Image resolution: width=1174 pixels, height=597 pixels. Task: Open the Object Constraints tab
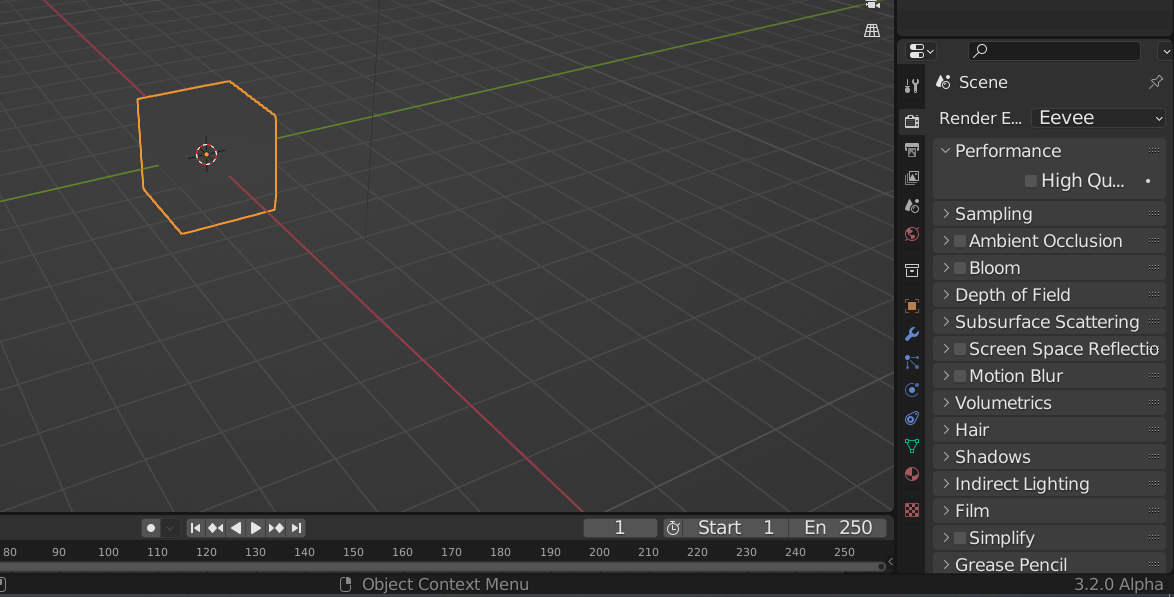(x=911, y=418)
